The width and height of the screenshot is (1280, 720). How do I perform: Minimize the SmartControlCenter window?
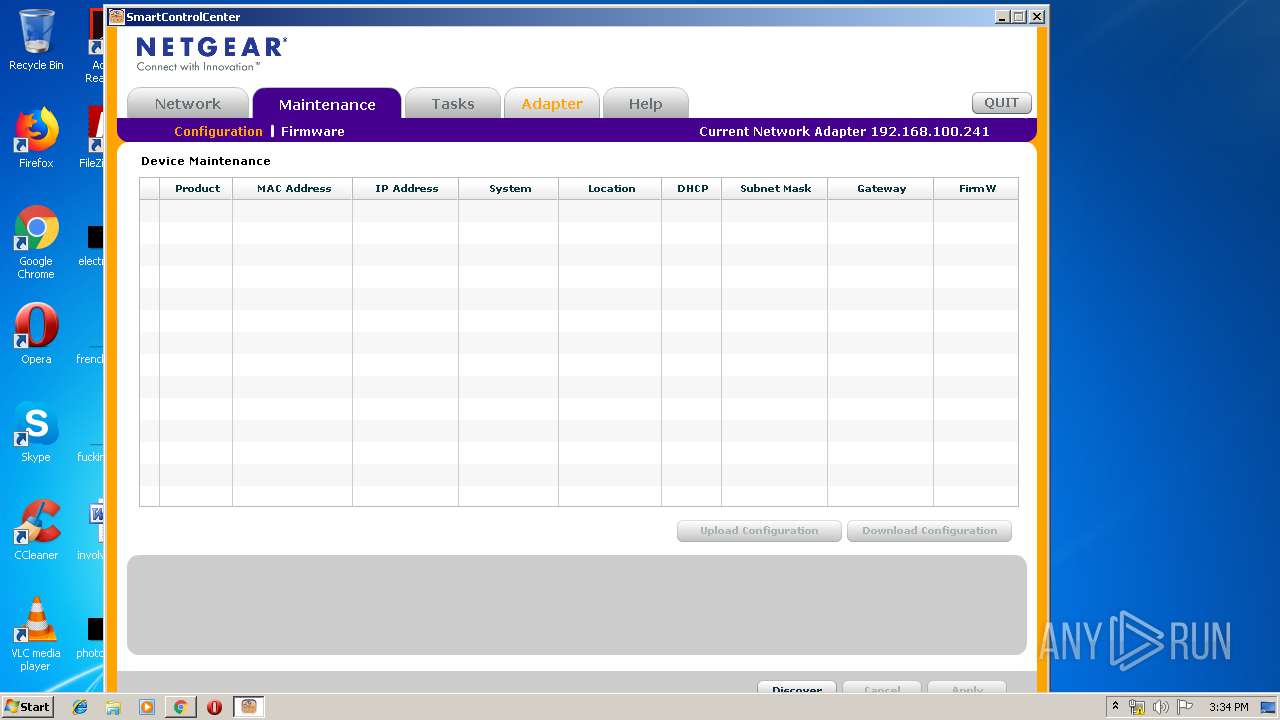tap(1003, 17)
